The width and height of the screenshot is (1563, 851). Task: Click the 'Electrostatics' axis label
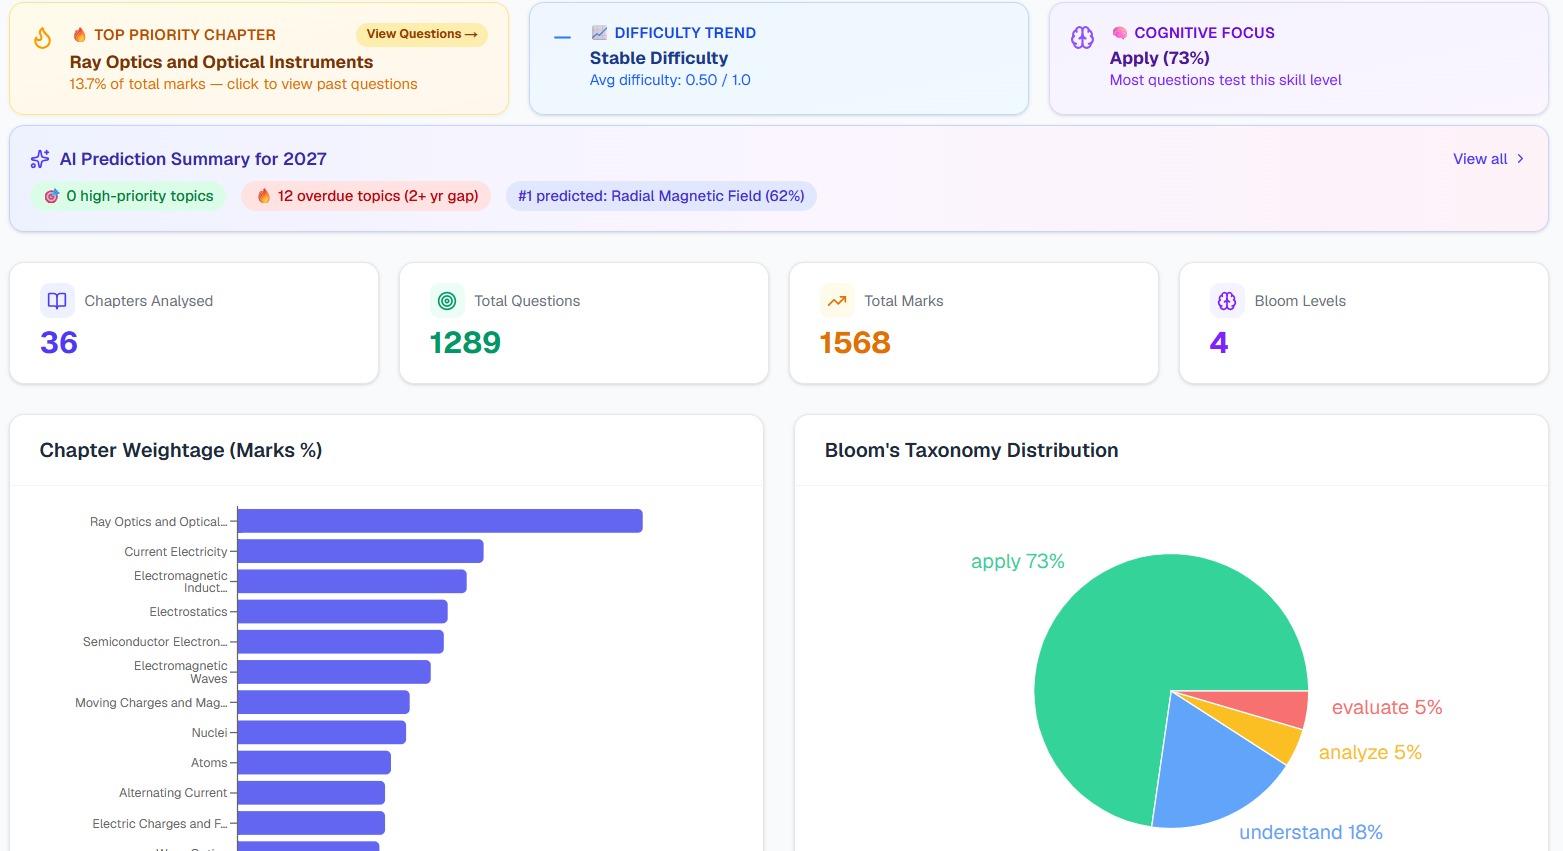point(189,612)
